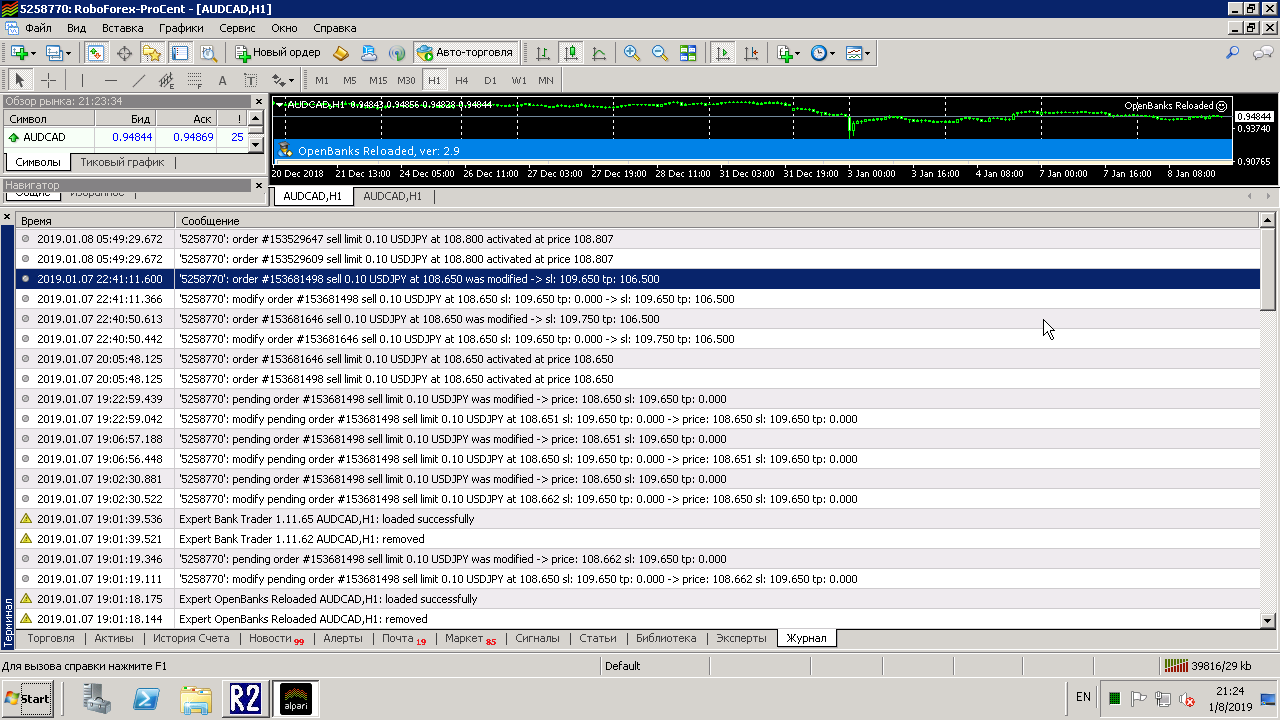Select the horizontal line tool
Screen dimensions: 1280x720
tap(110, 80)
